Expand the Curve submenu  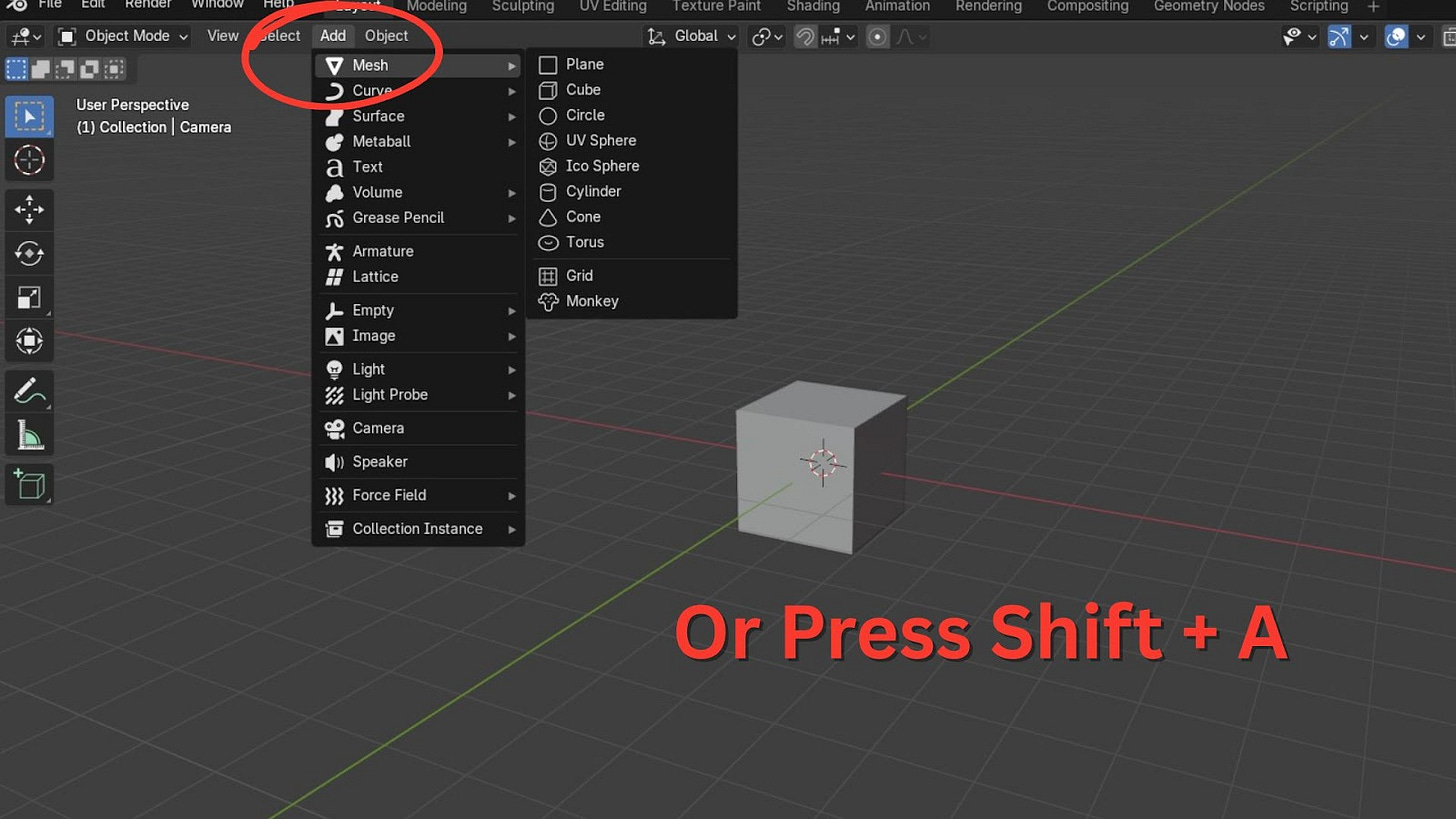[x=418, y=90]
